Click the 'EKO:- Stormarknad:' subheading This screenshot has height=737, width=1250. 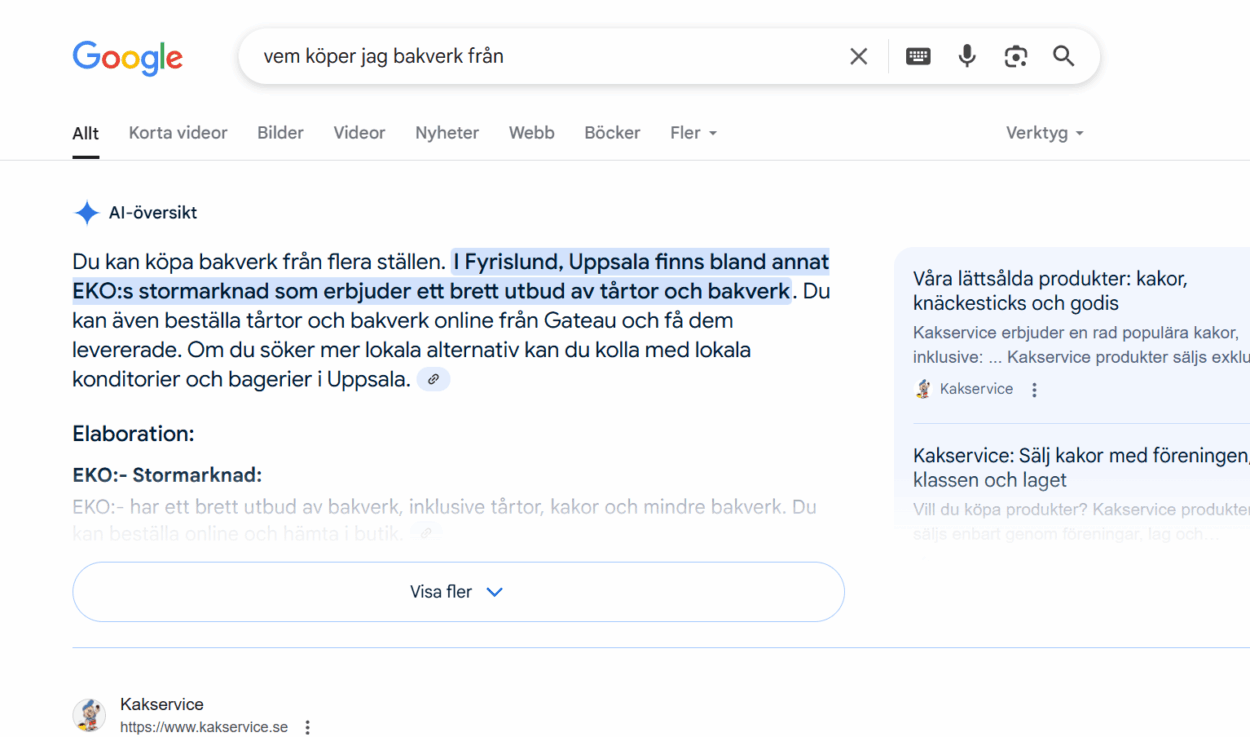point(167,475)
